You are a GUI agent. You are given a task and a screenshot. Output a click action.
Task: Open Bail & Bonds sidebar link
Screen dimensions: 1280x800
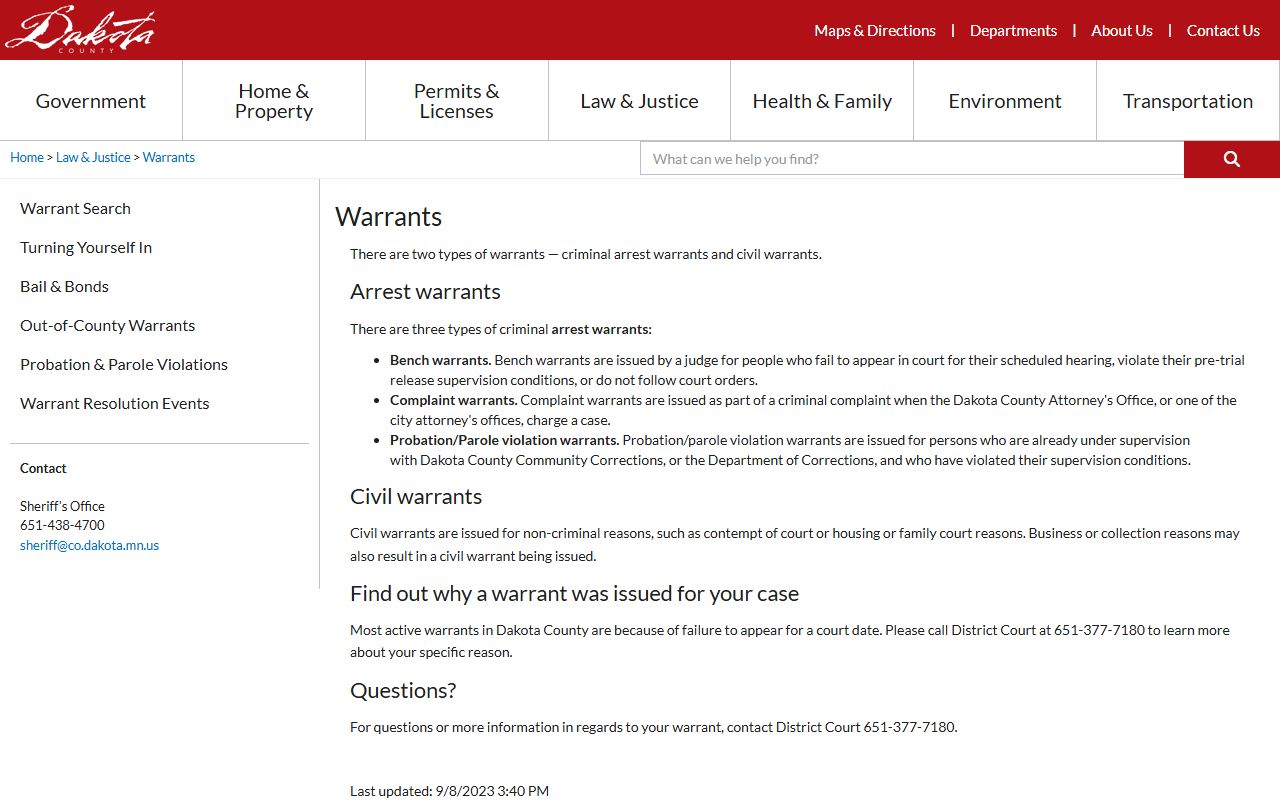coord(64,286)
